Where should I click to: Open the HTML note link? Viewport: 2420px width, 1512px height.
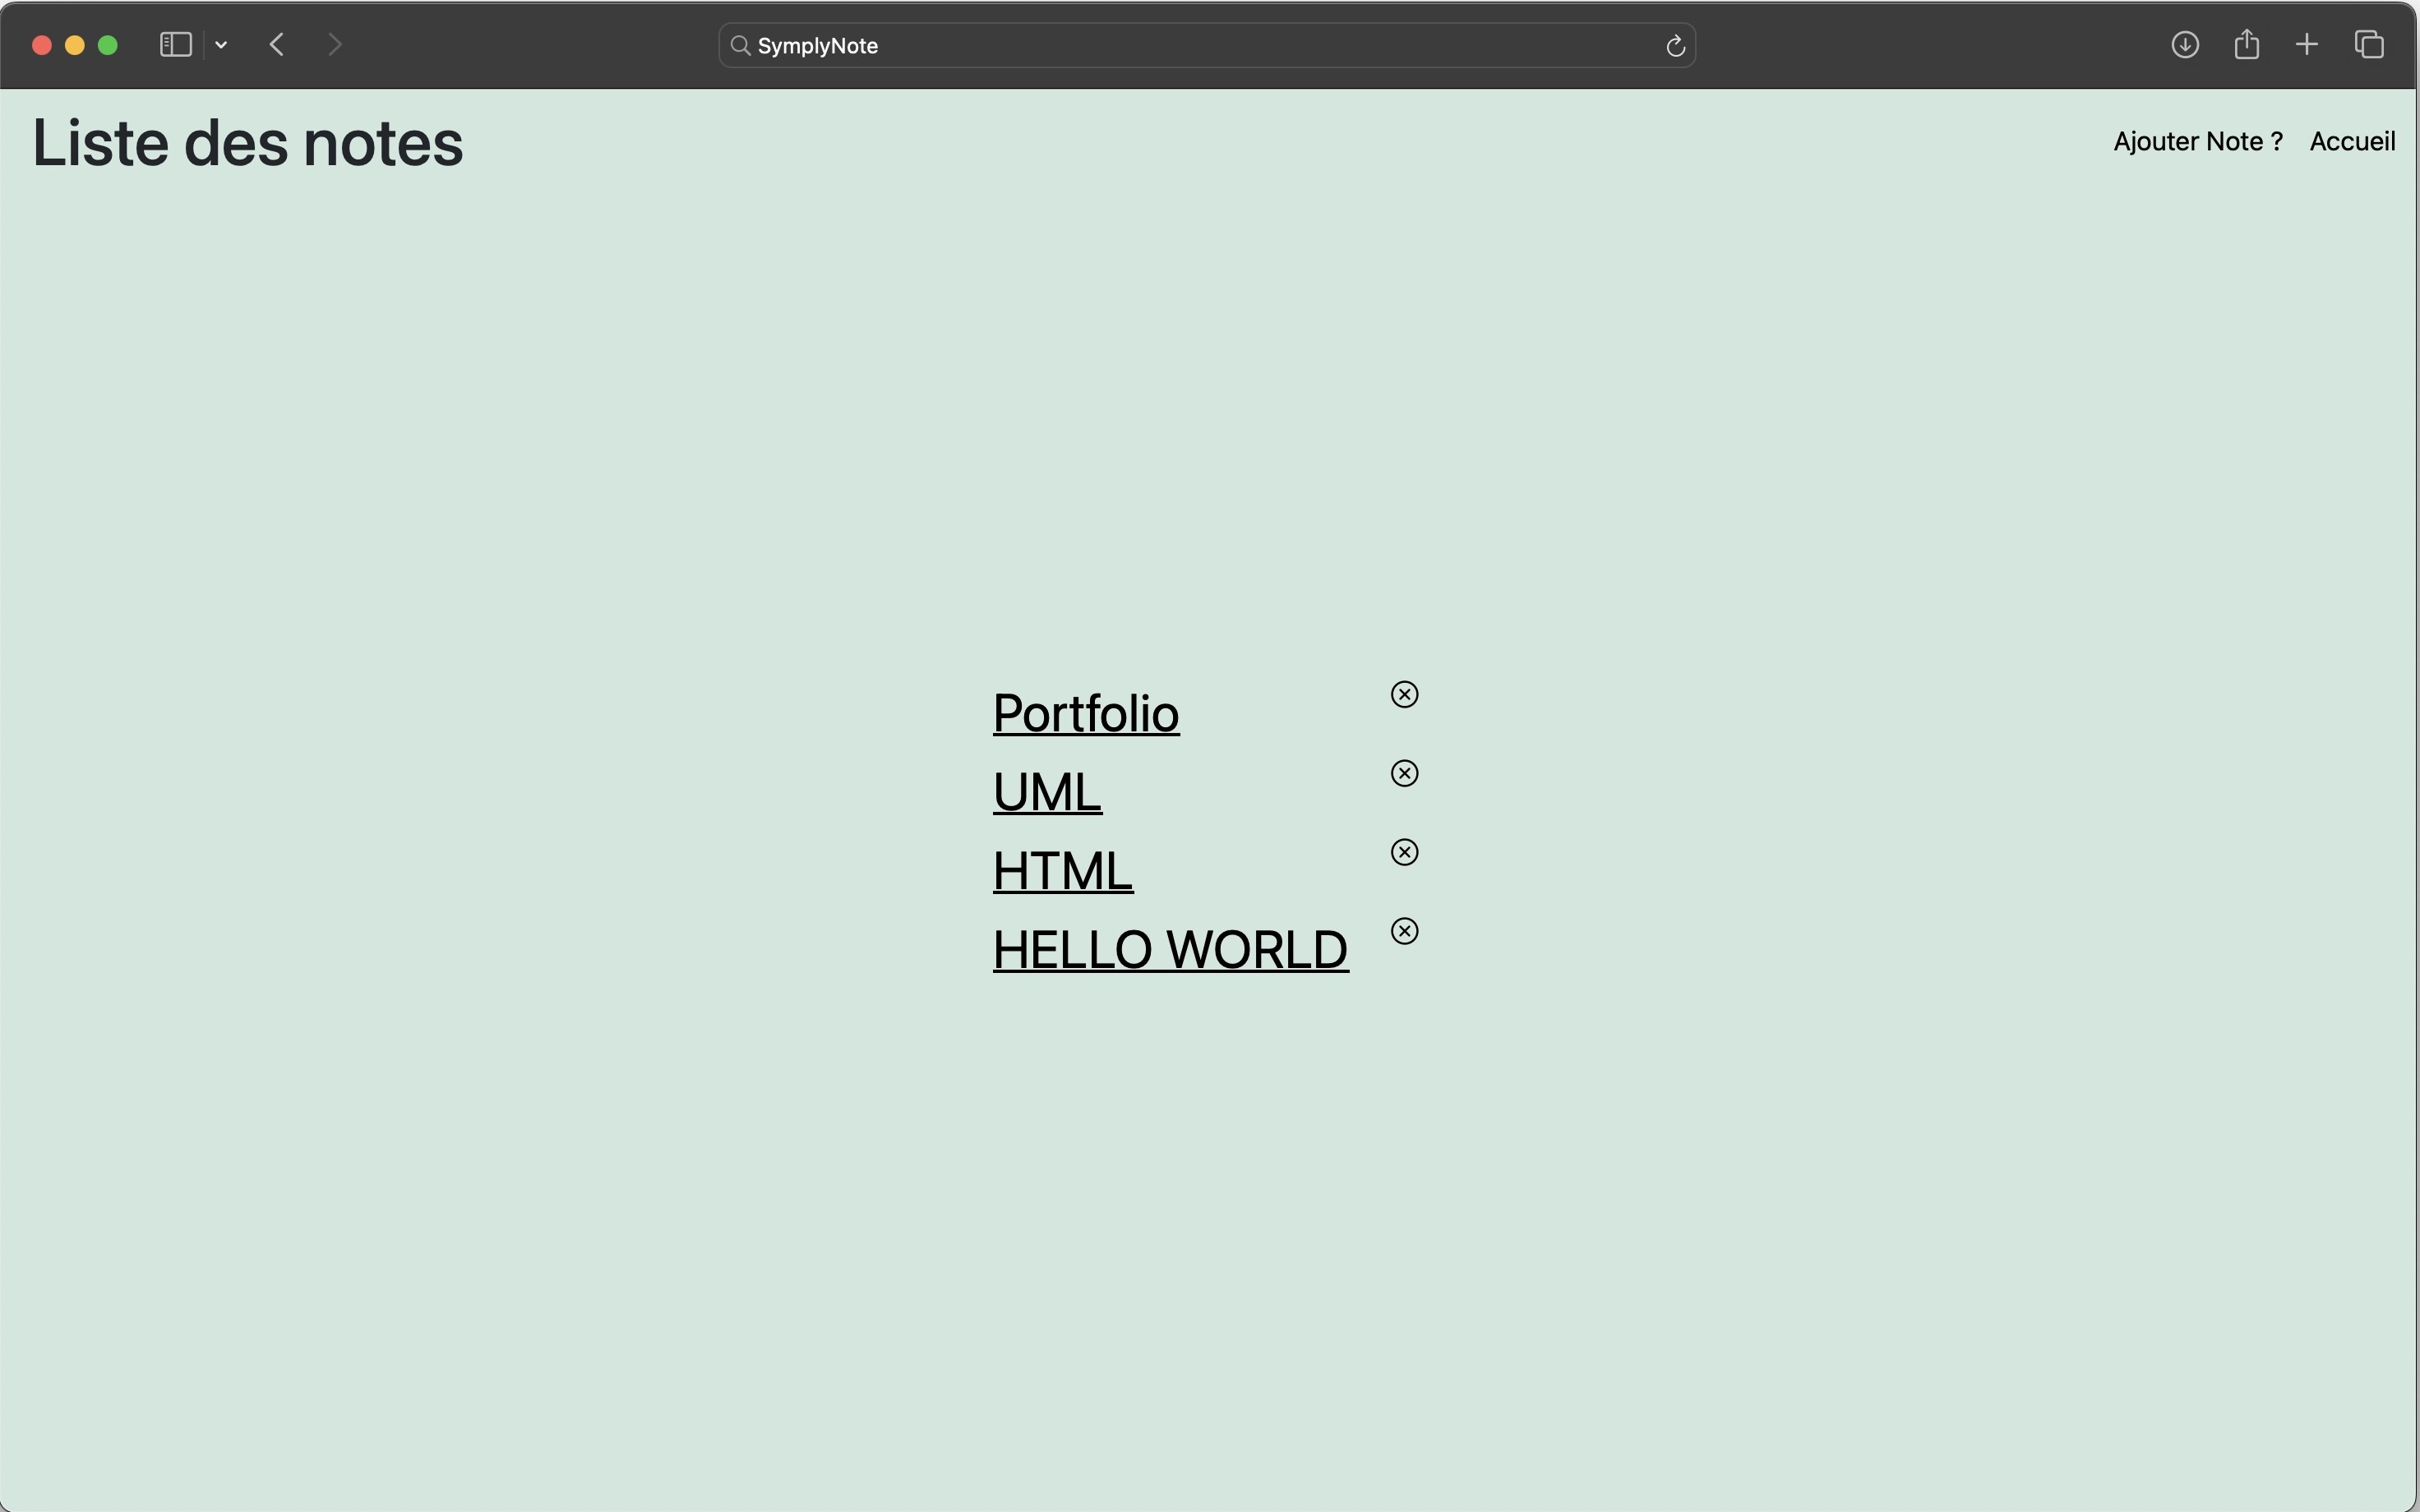coord(1062,870)
